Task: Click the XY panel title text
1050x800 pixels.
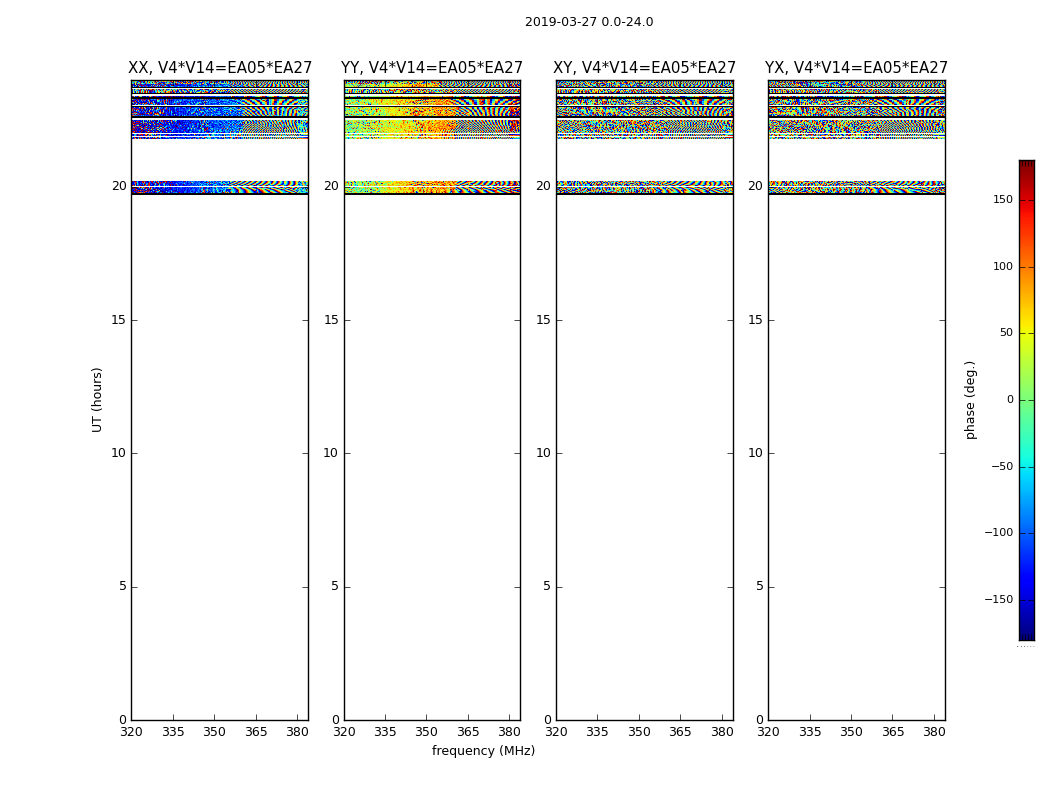Action: click(x=645, y=68)
